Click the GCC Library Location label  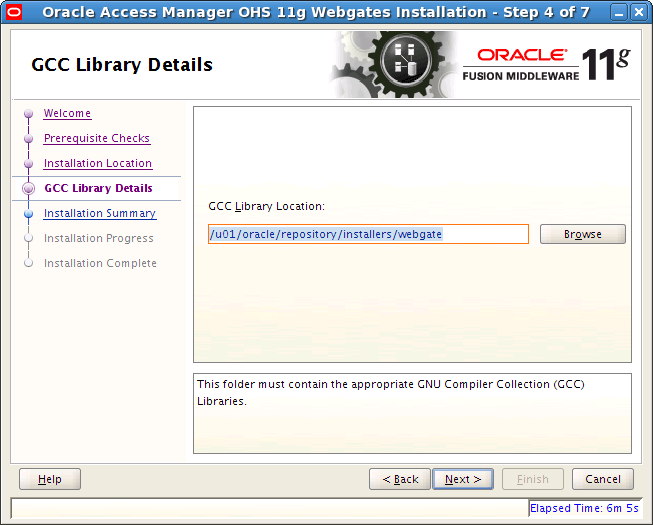(x=266, y=206)
